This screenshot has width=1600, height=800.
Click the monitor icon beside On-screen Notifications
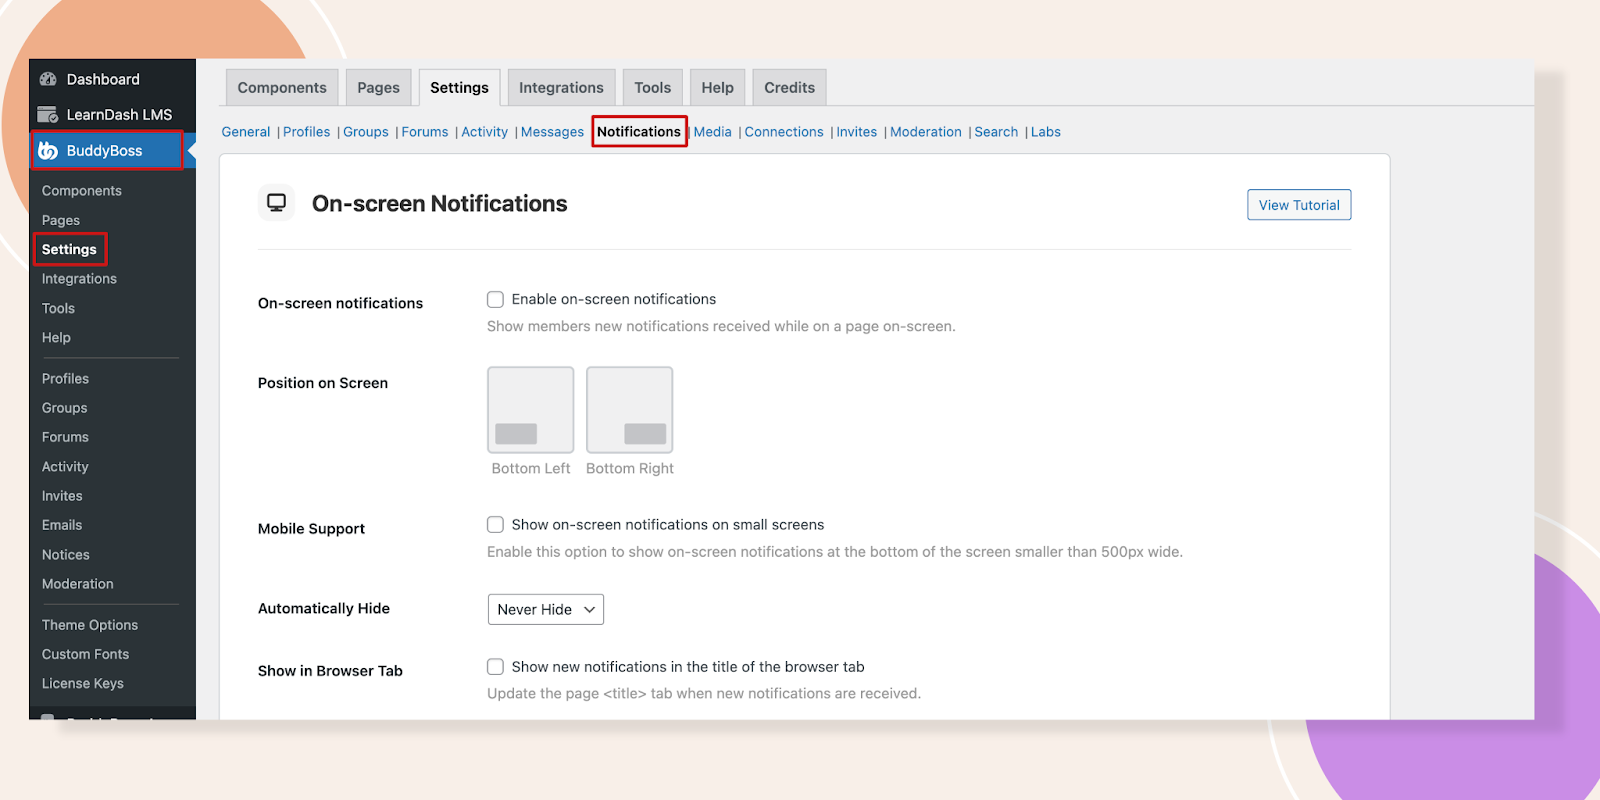[276, 203]
